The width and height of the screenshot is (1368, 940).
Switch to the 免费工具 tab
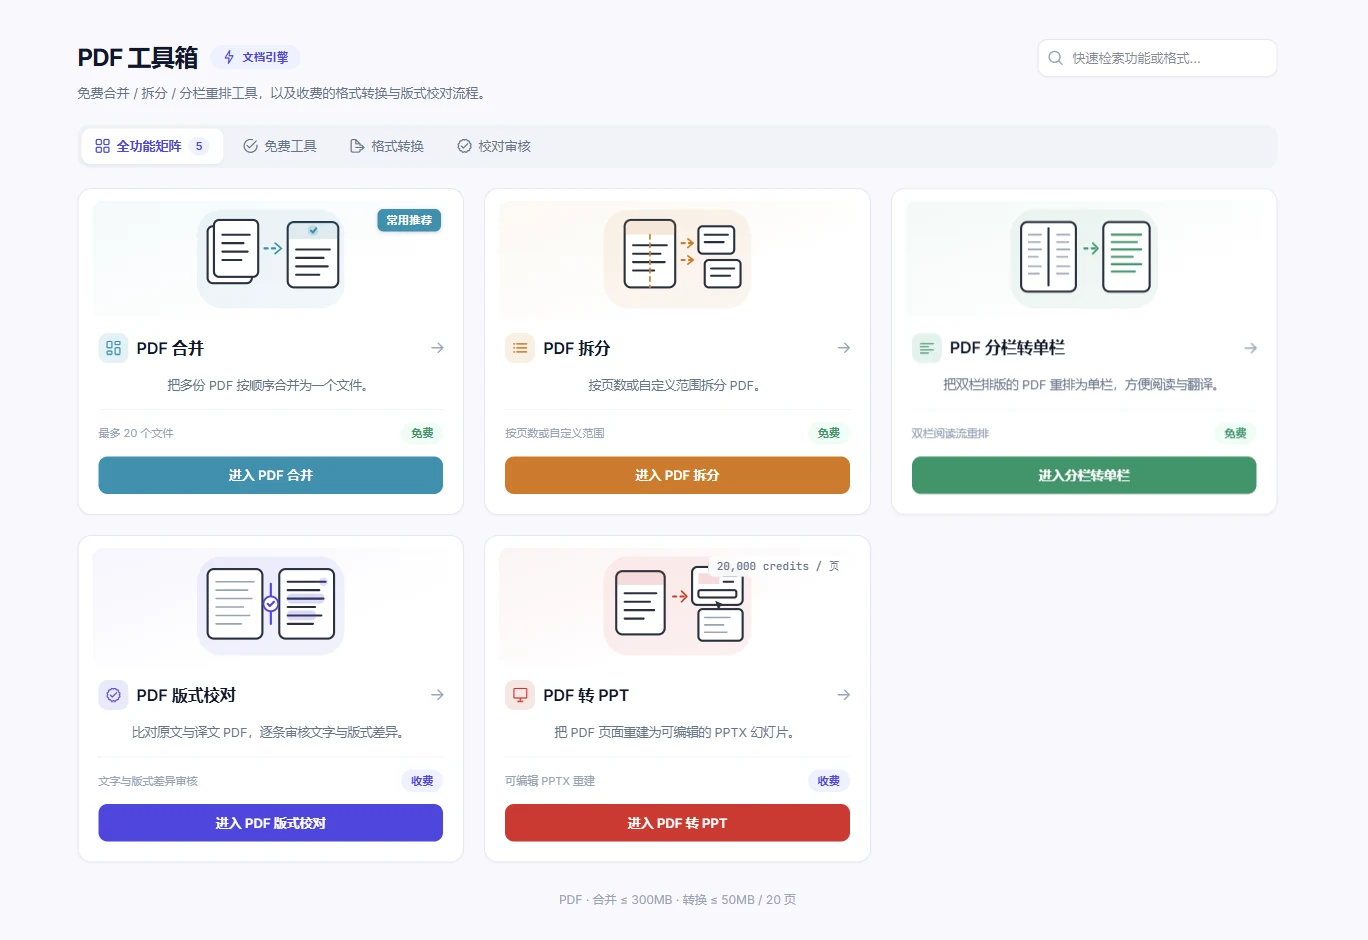point(280,146)
